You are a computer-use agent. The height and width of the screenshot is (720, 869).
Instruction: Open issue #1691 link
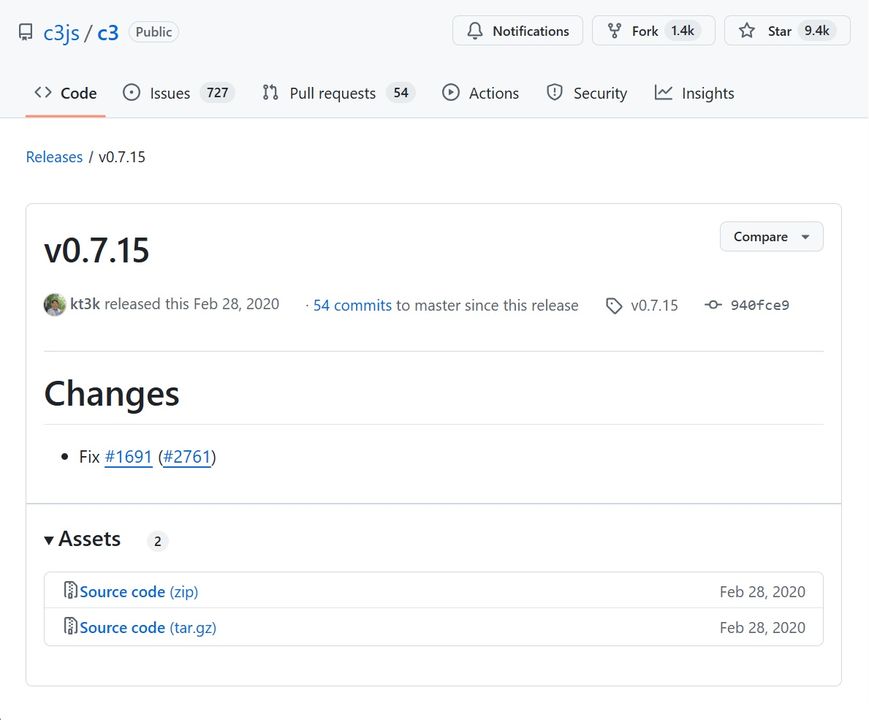pyautogui.click(x=128, y=457)
